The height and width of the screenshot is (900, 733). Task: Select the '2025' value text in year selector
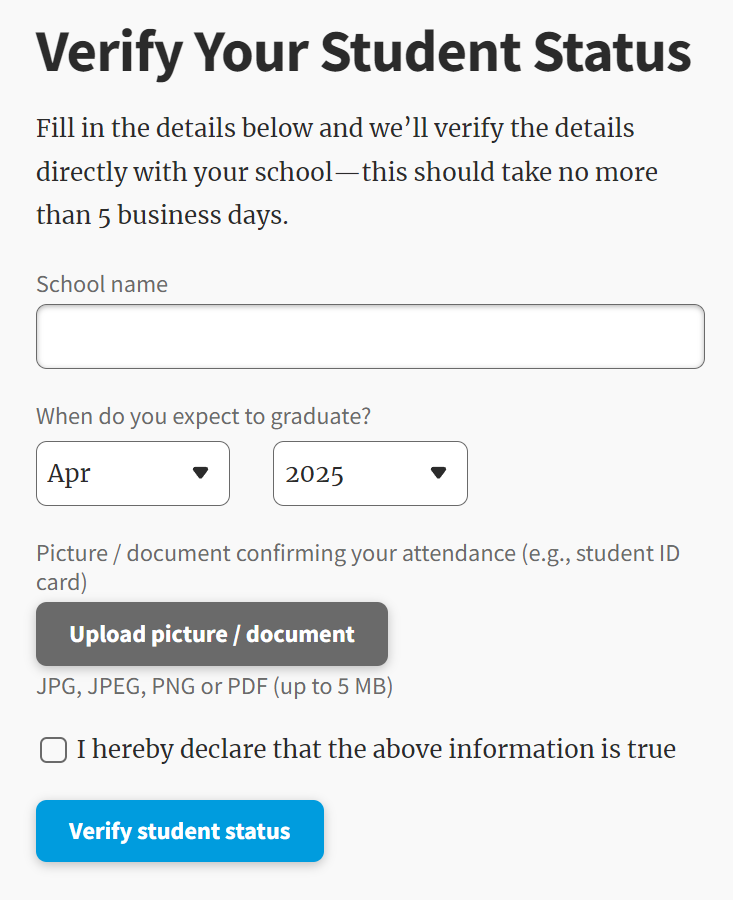tap(315, 474)
